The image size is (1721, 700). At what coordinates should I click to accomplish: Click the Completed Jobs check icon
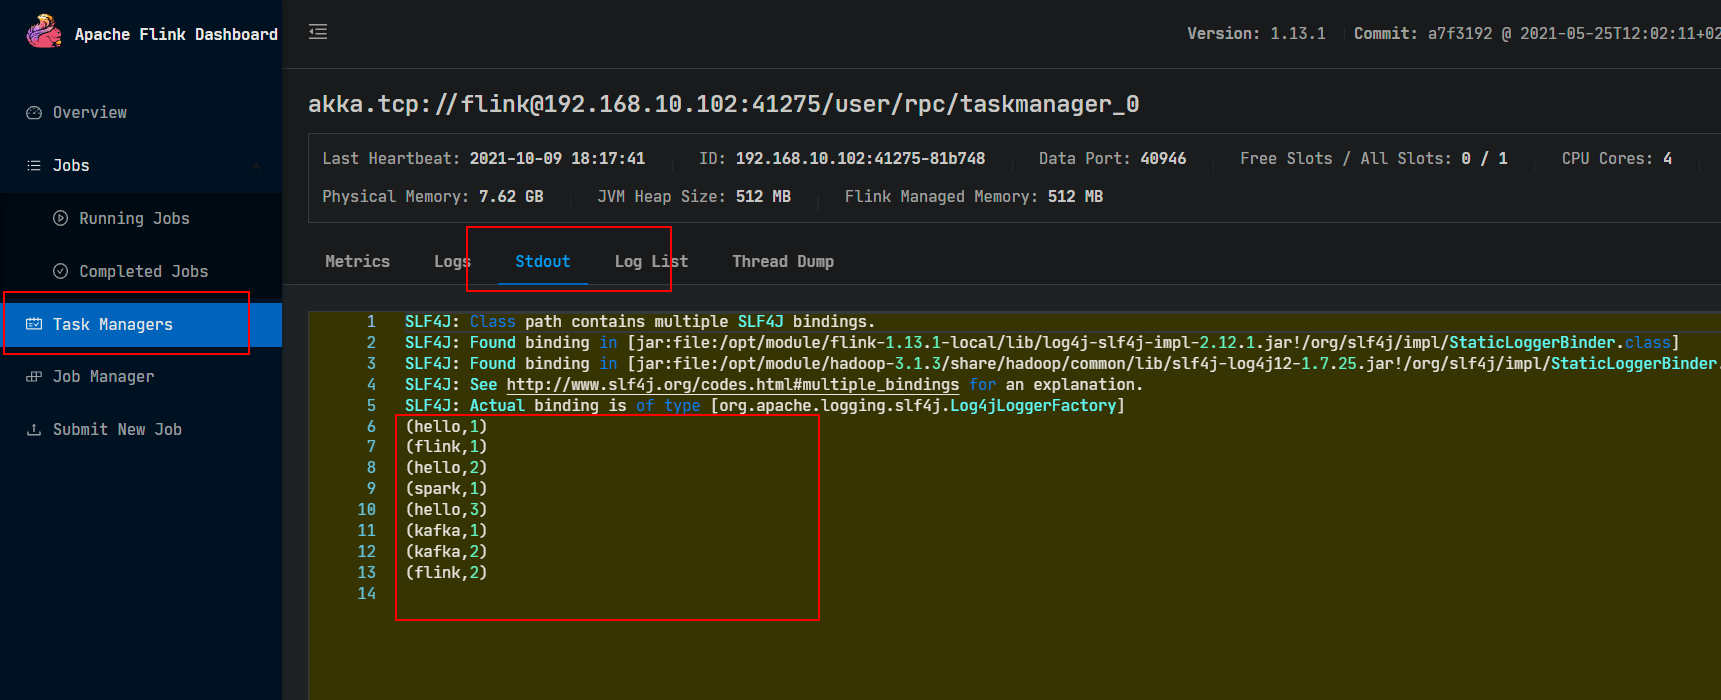click(x=60, y=271)
